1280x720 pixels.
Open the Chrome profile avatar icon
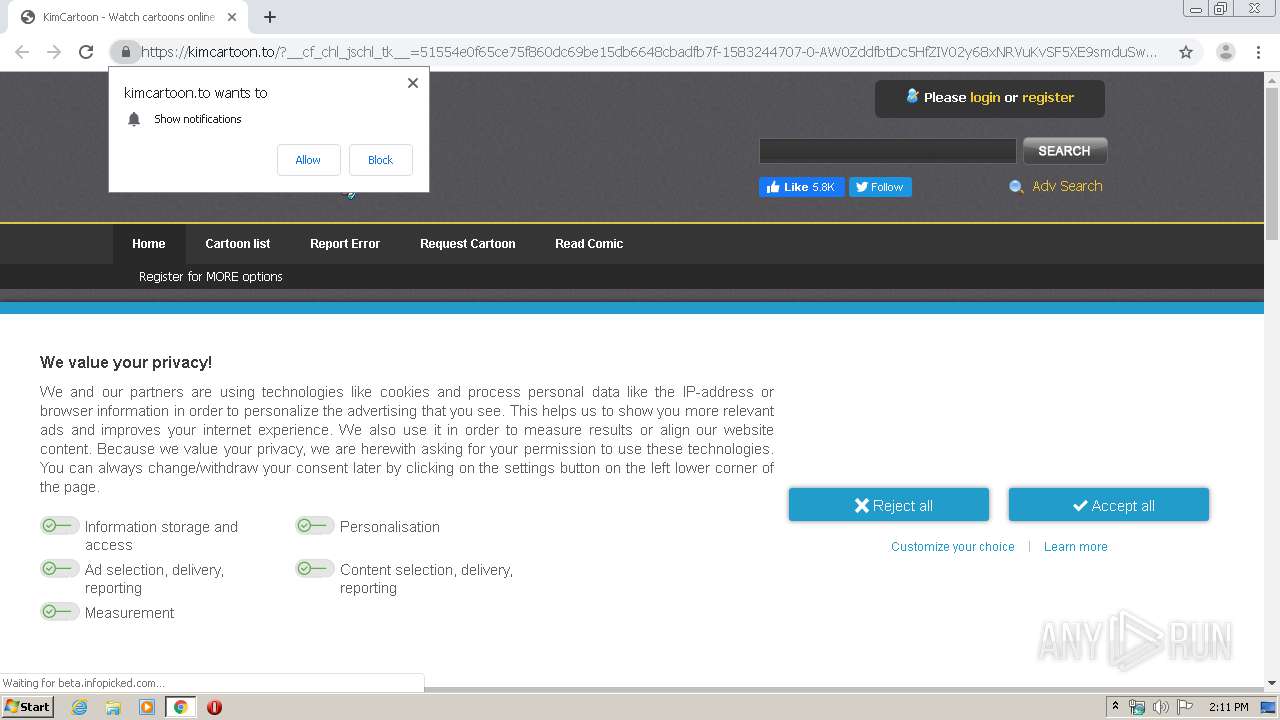1225,52
